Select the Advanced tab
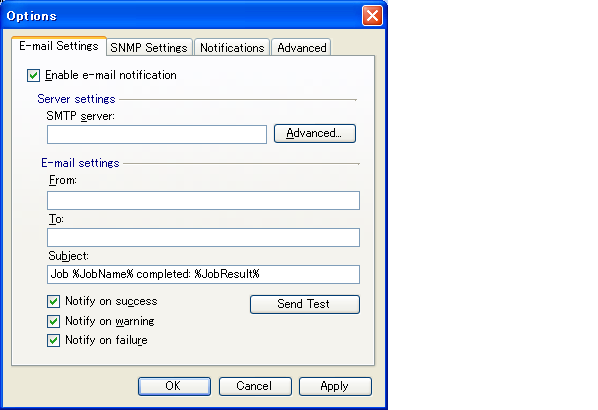Image resolution: width=598 pixels, height=410 pixels. pyautogui.click(x=301, y=48)
